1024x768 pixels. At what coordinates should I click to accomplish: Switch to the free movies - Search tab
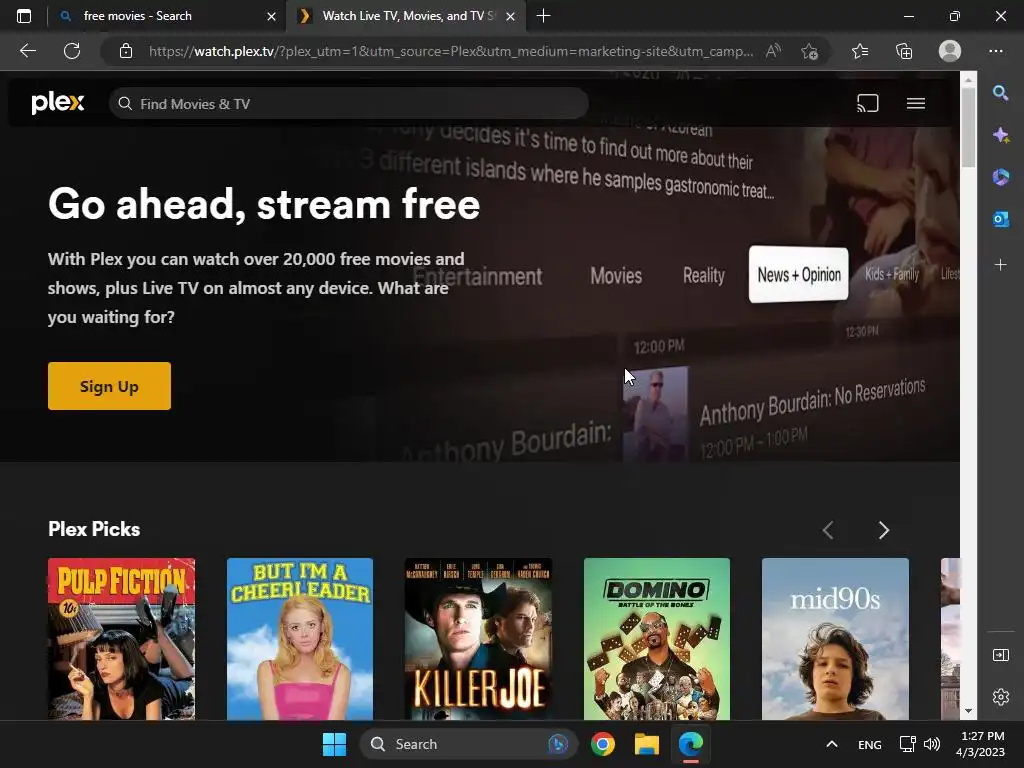(167, 16)
